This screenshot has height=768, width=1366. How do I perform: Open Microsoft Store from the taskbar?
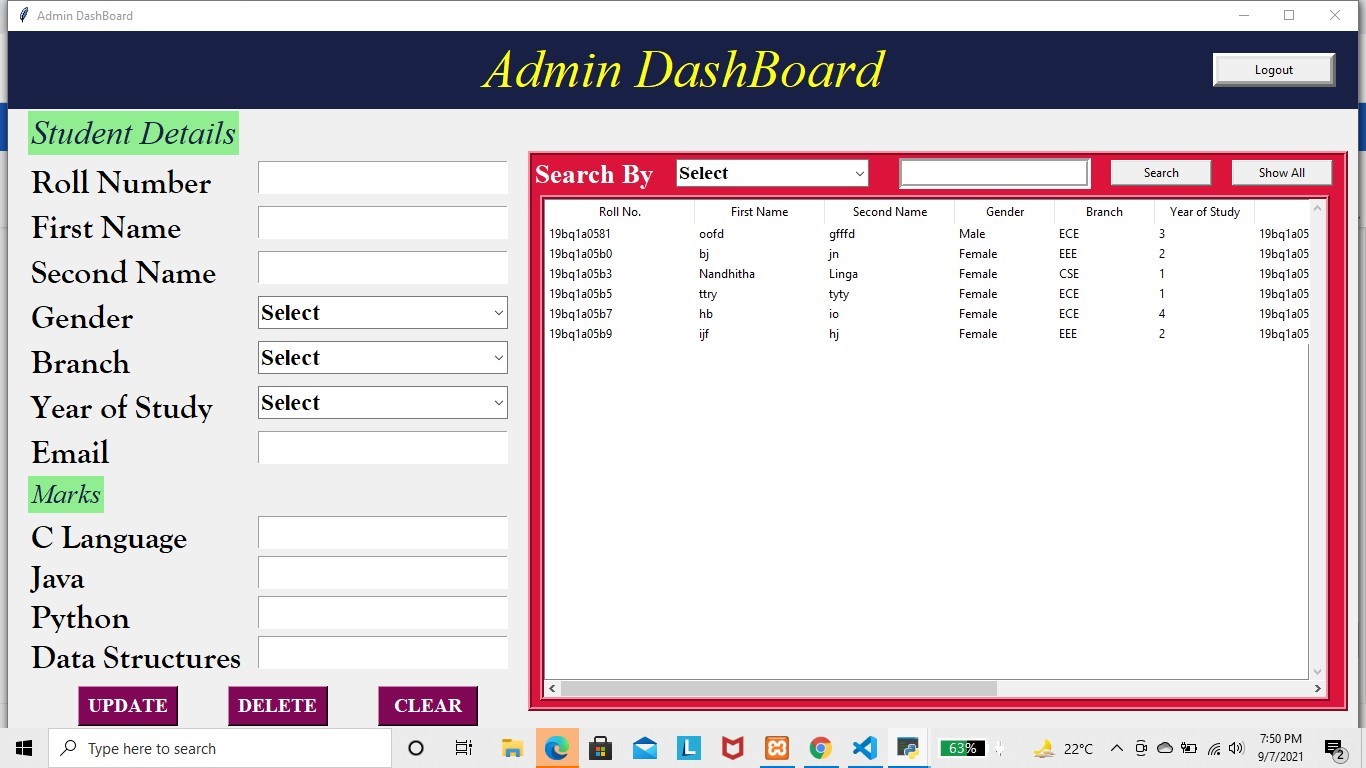pos(600,748)
